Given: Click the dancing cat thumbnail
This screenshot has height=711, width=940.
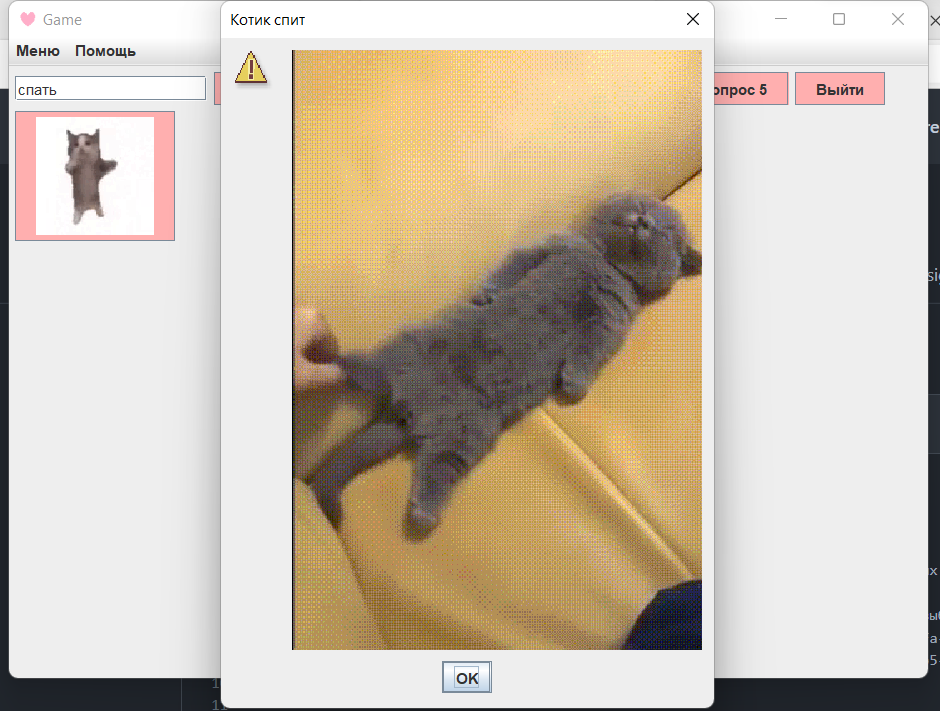Looking at the screenshot, I should click(x=94, y=176).
